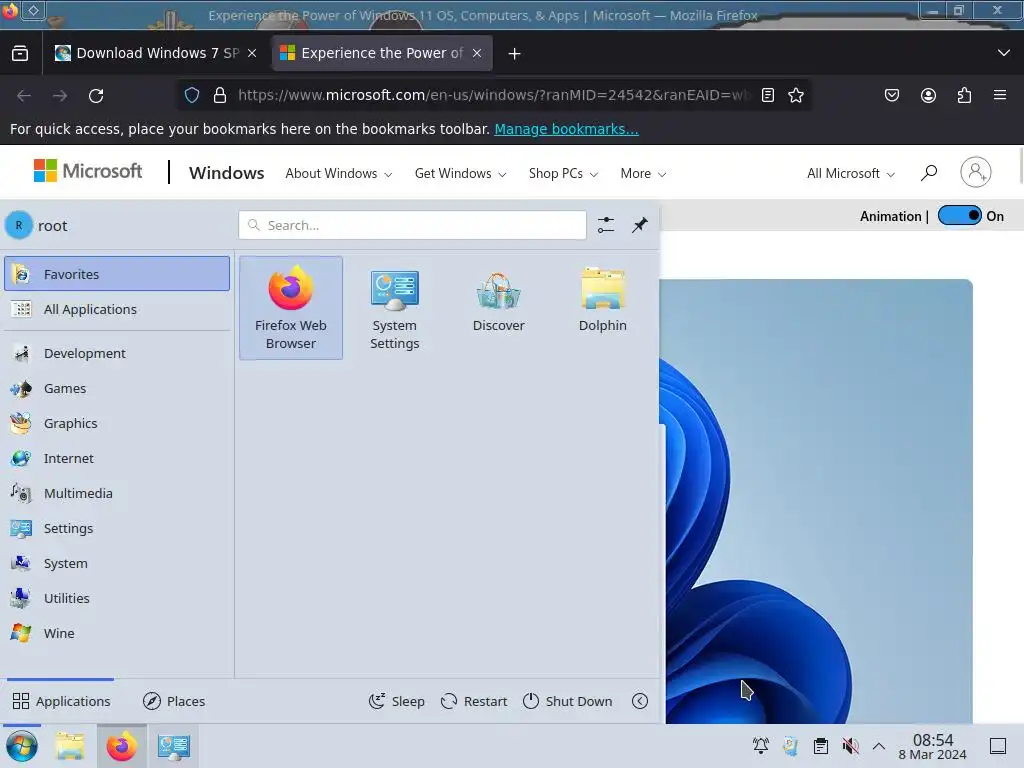Expand the More navigation dropdown
The height and width of the screenshot is (768, 1024).
click(x=643, y=173)
